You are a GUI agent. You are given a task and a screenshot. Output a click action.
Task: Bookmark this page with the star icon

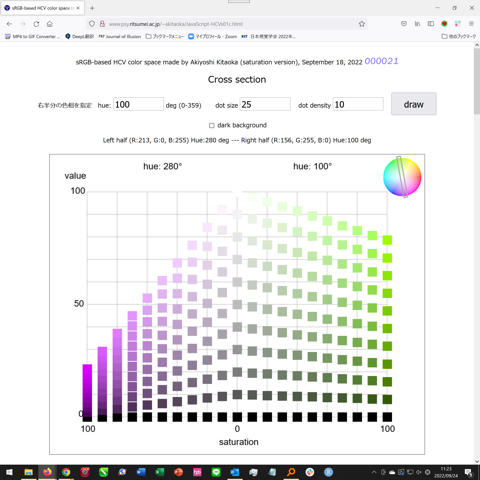click(362, 24)
